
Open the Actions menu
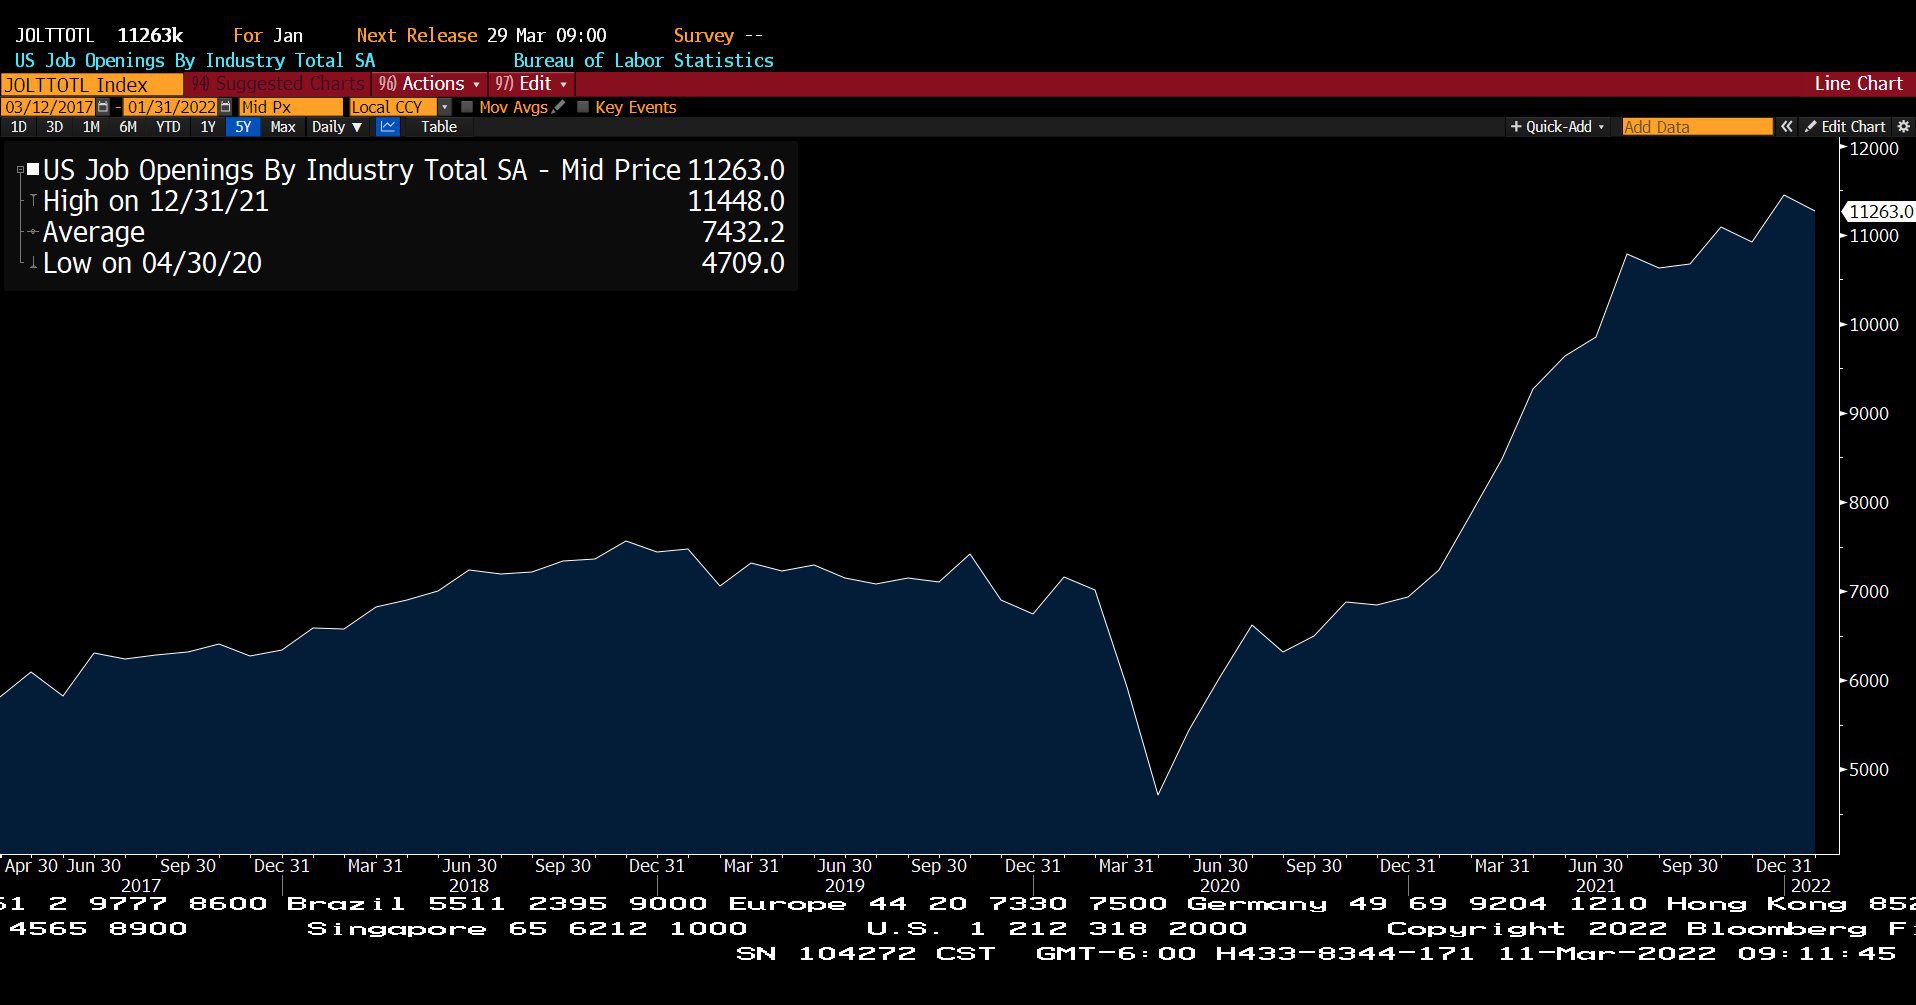[x=429, y=84]
